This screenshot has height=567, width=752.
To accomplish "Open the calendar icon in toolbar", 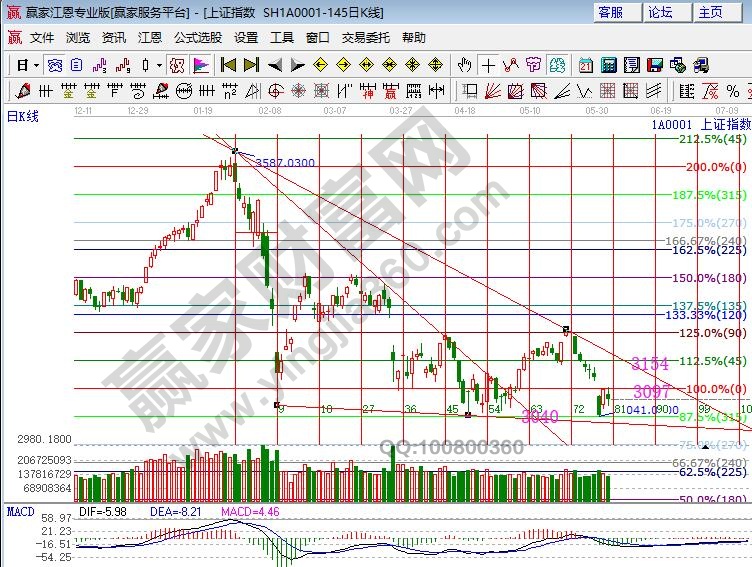I will [584, 65].
